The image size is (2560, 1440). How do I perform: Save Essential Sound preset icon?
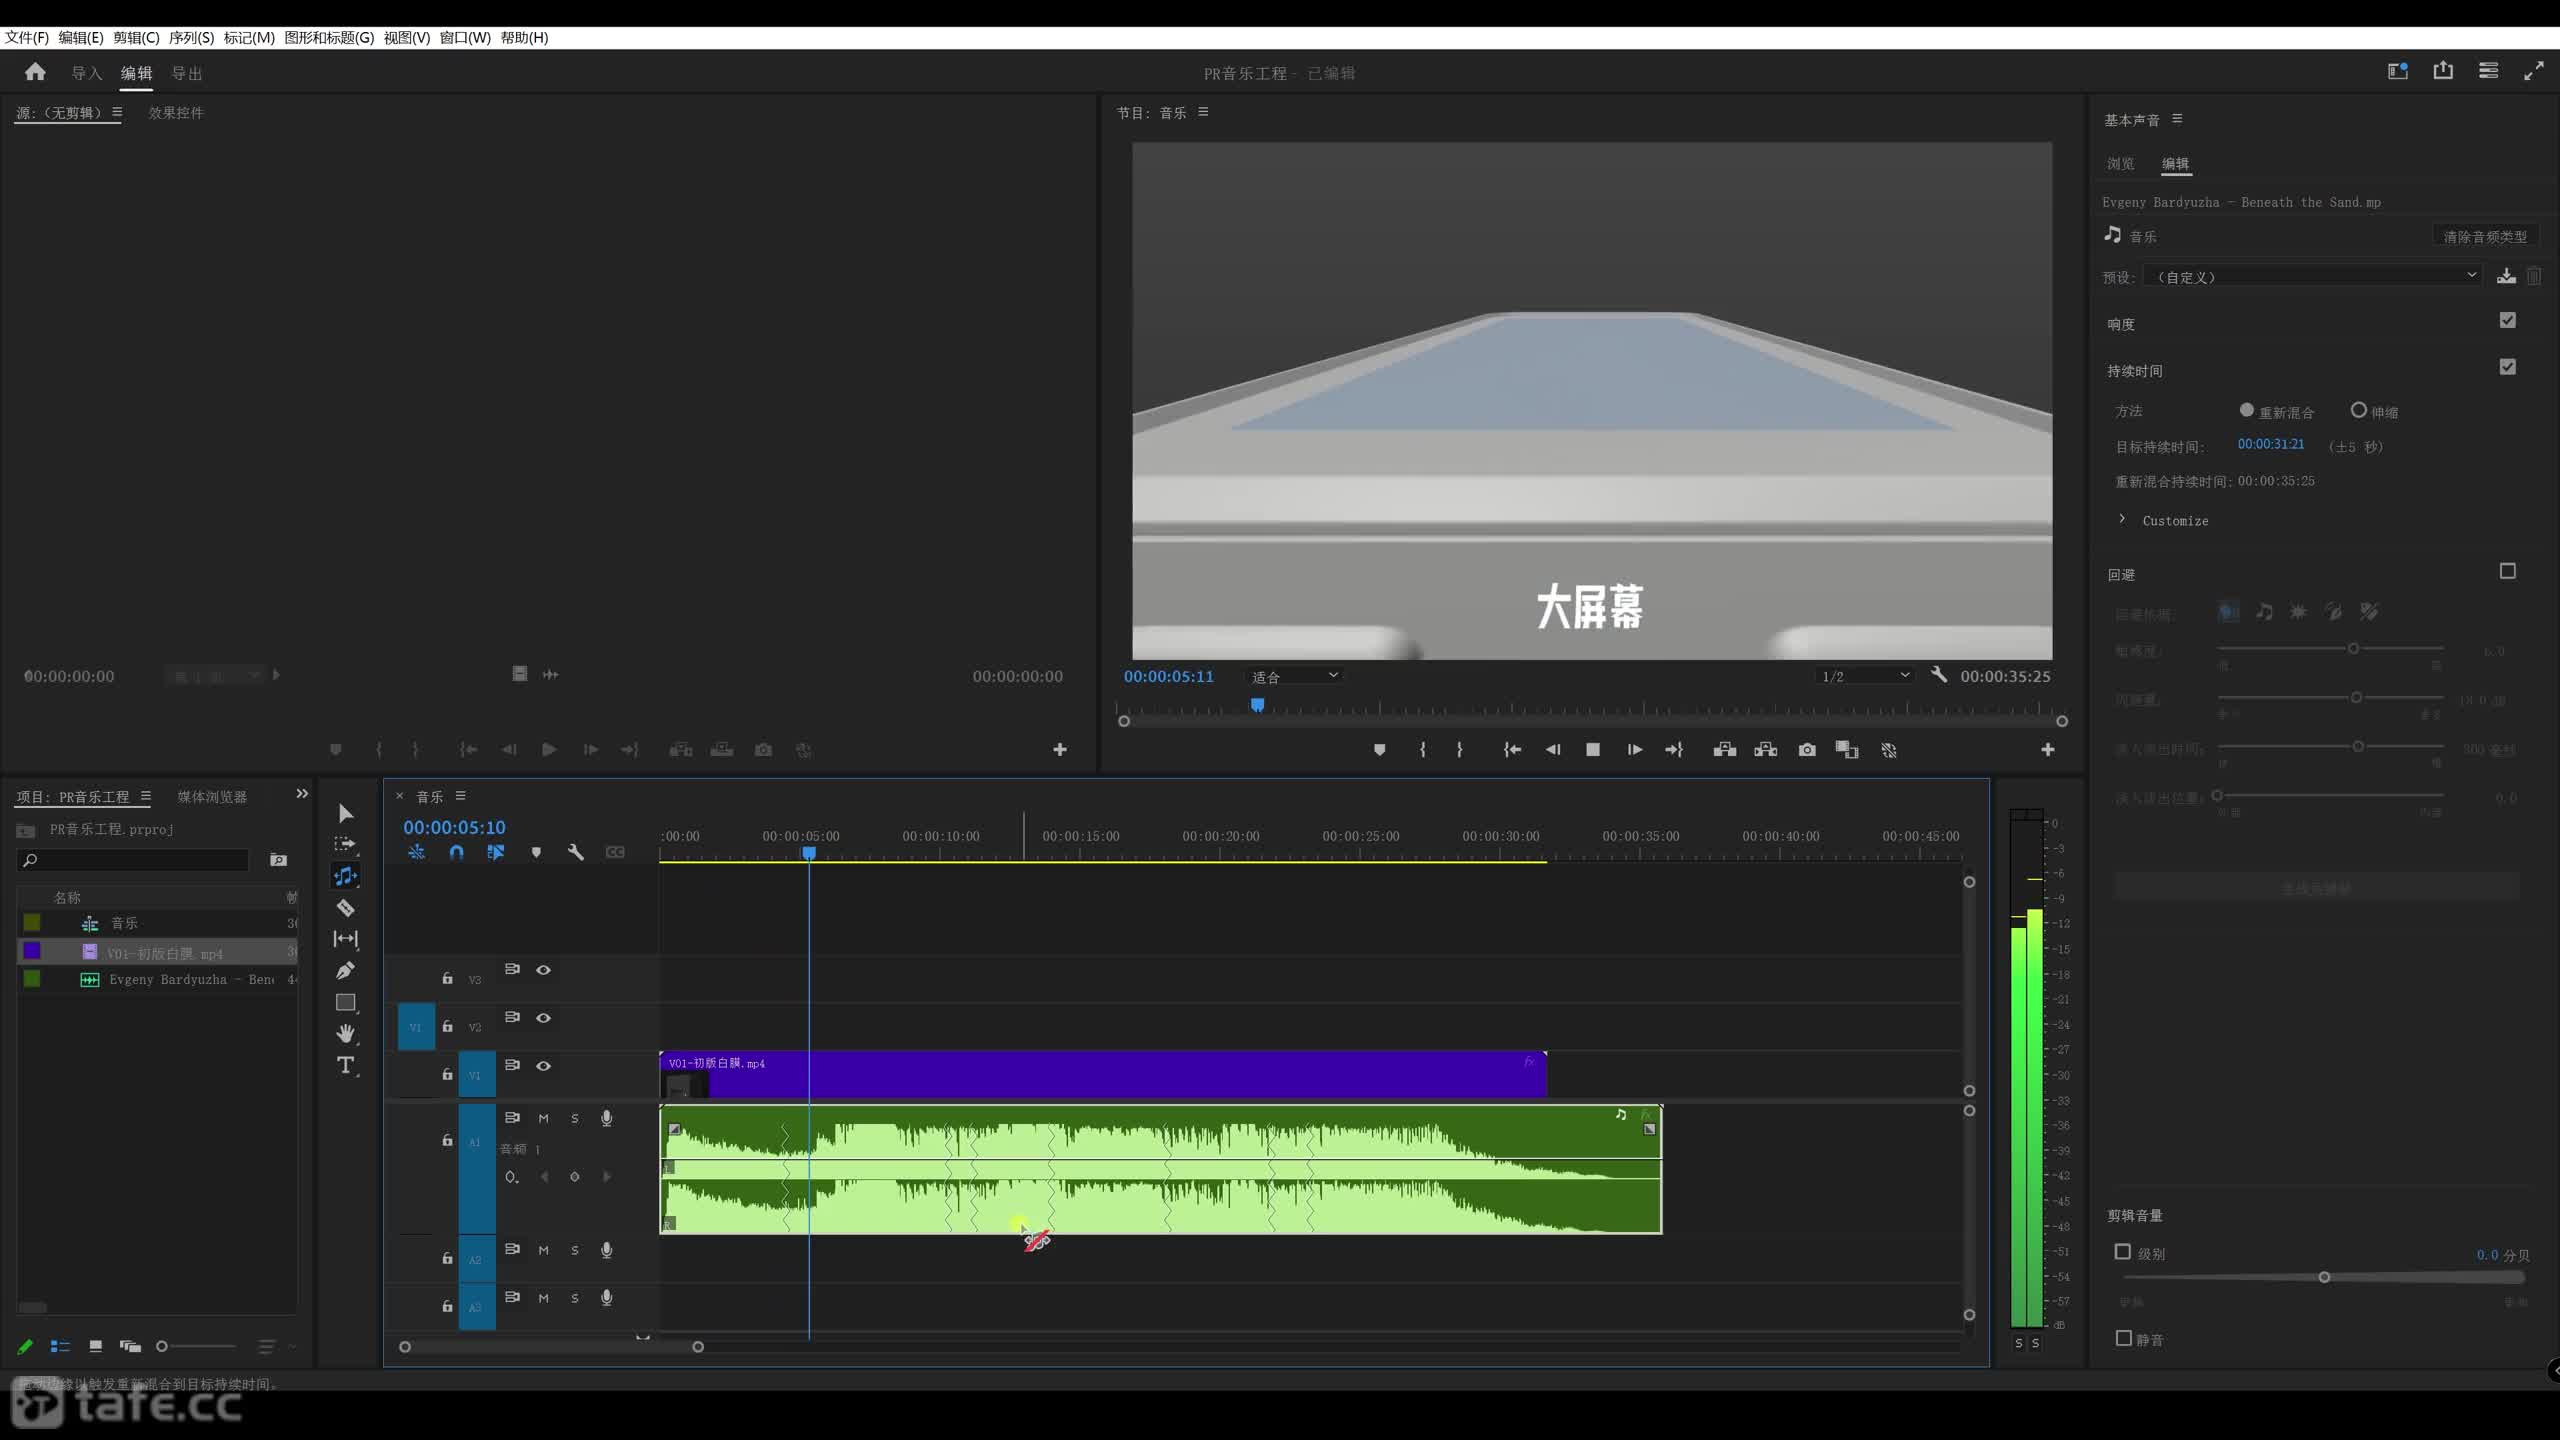[x=2506, y=276]
